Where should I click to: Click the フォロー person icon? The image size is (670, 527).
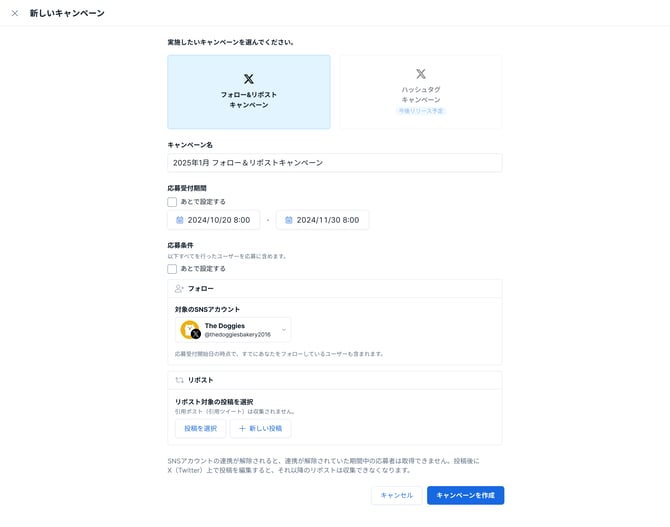tap(180, 289)
